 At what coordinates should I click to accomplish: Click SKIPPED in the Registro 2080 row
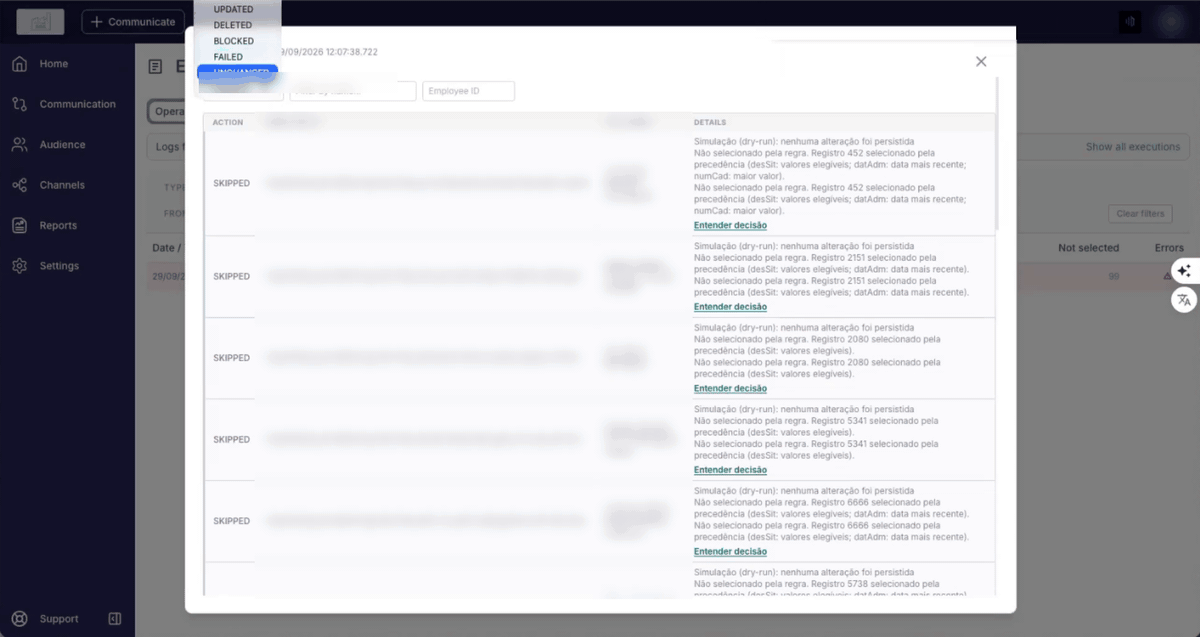(232, 358)
